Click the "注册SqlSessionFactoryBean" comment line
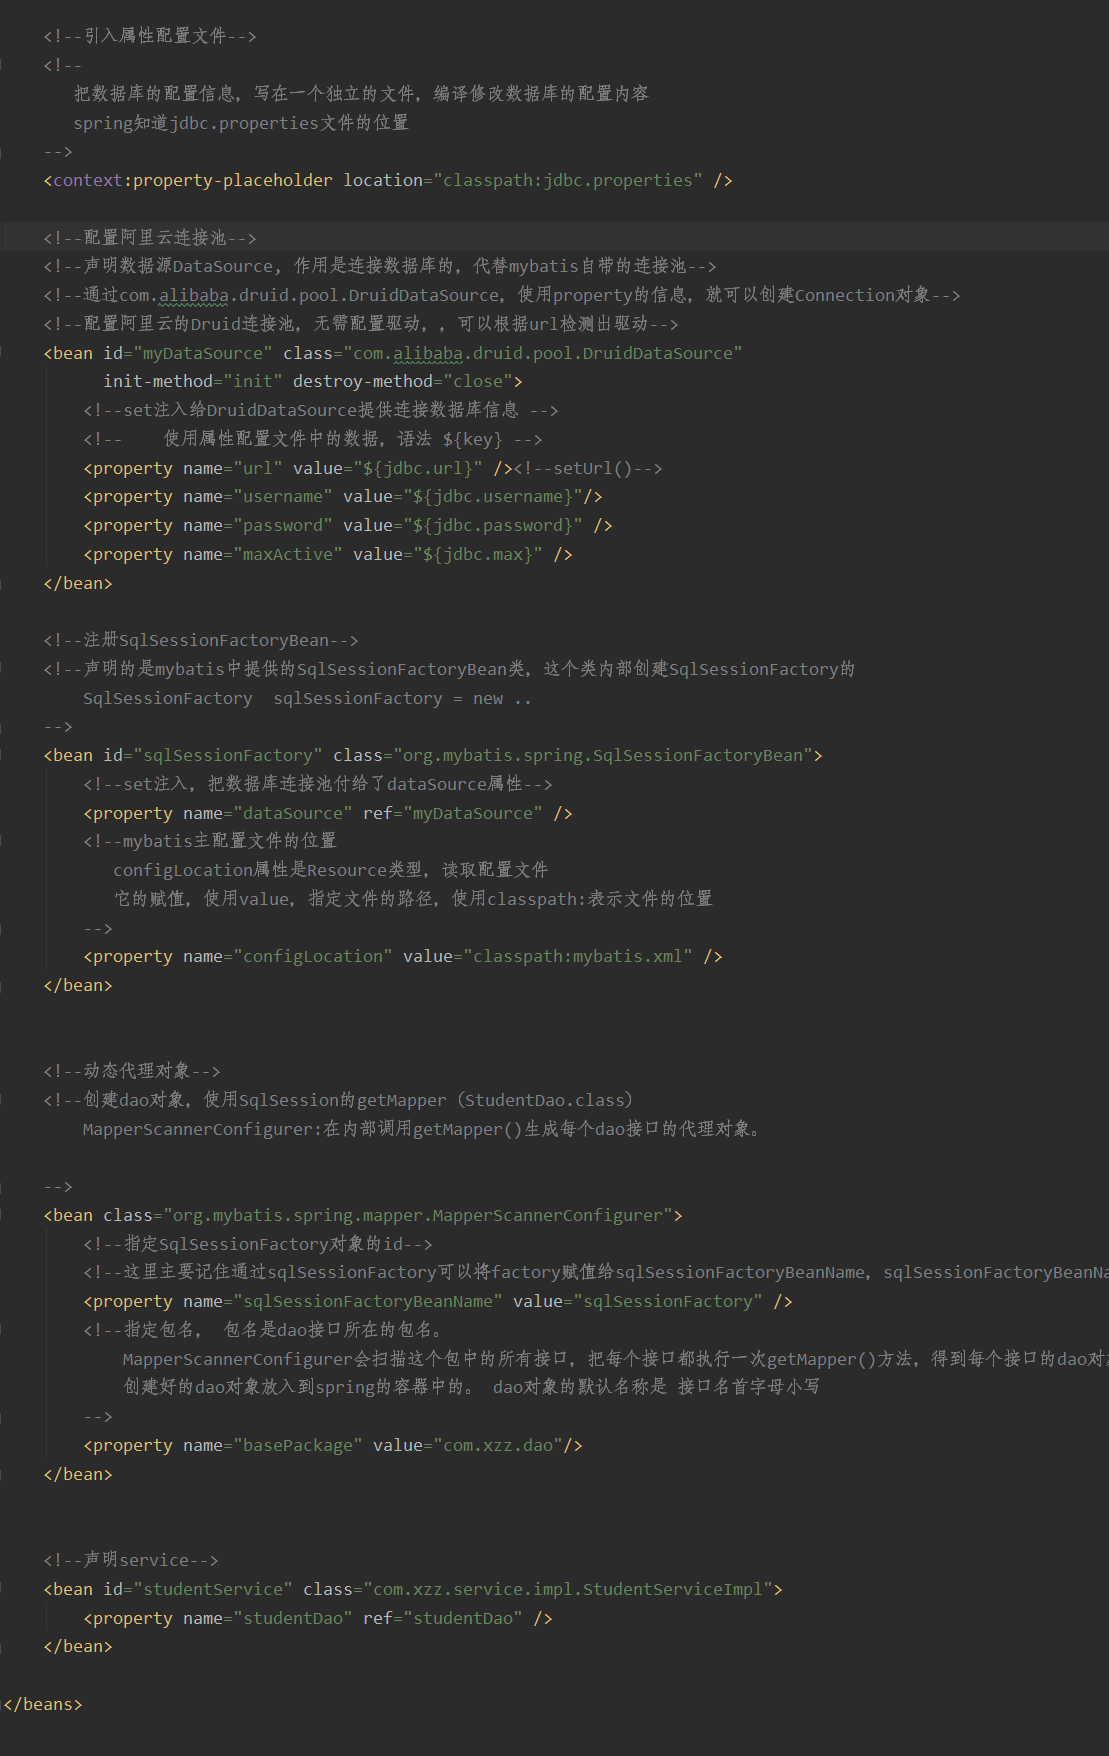This screenshot has height=1756, width=1109. [x=200, y=640]
